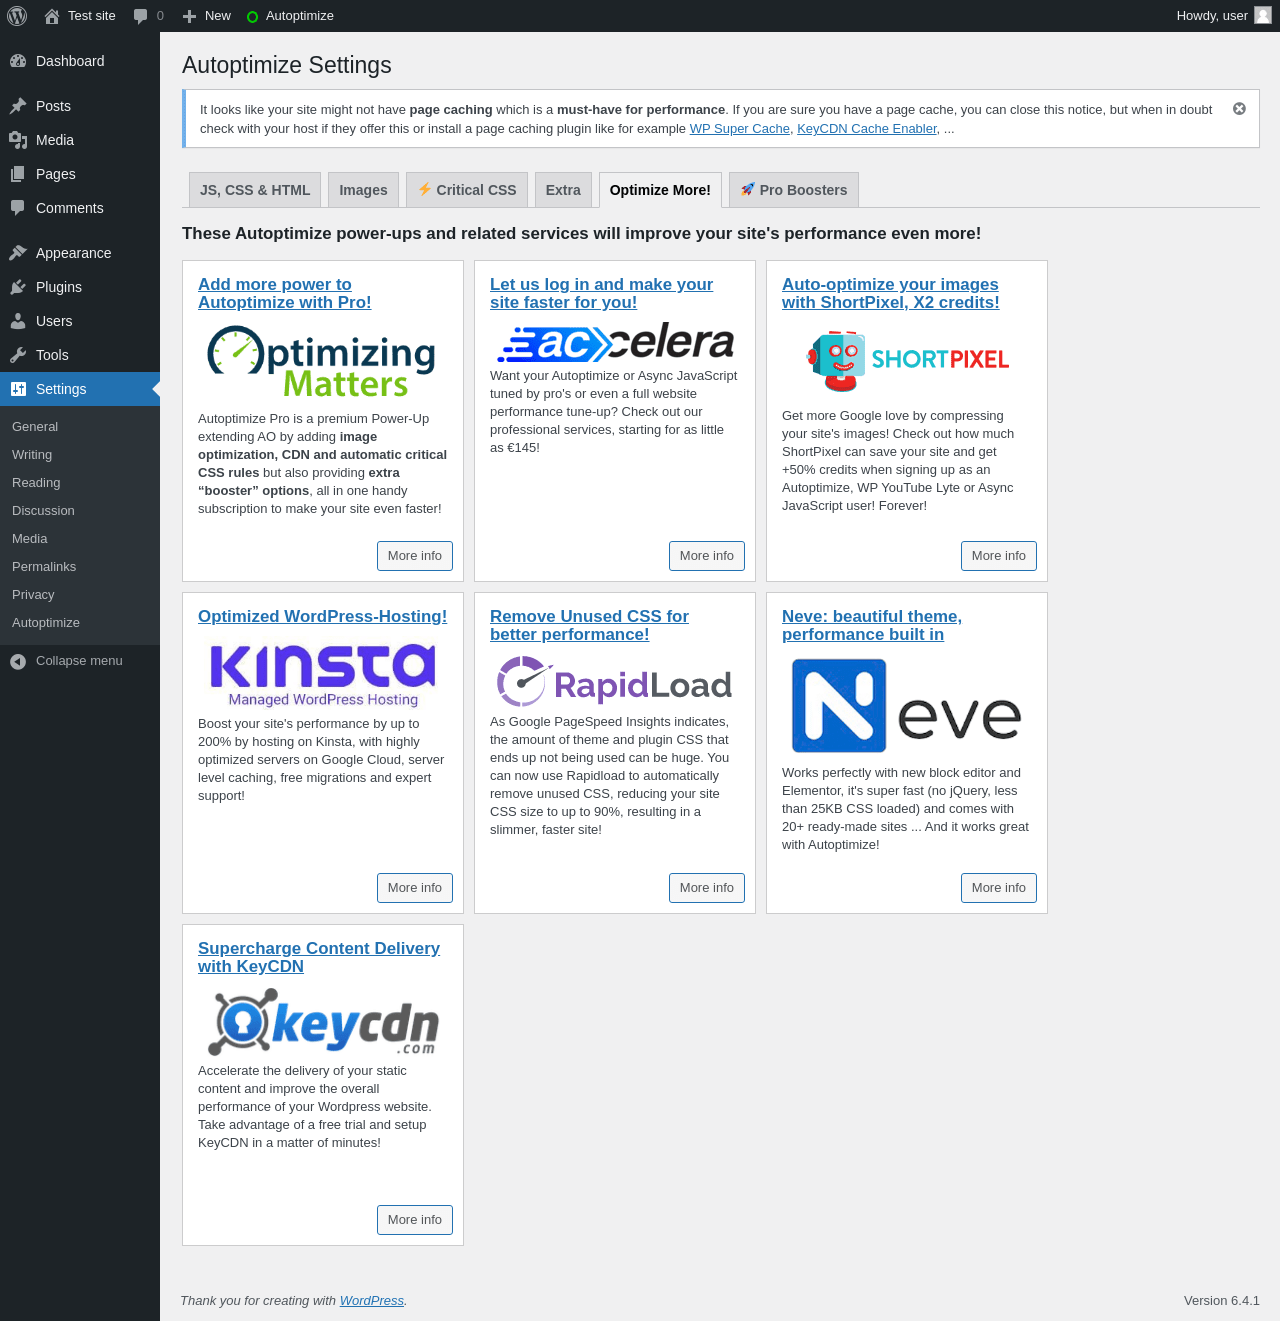Open the comments bubble in admin bar
Viewport: 1280px width, 1321px height.
tap(141, 16)
